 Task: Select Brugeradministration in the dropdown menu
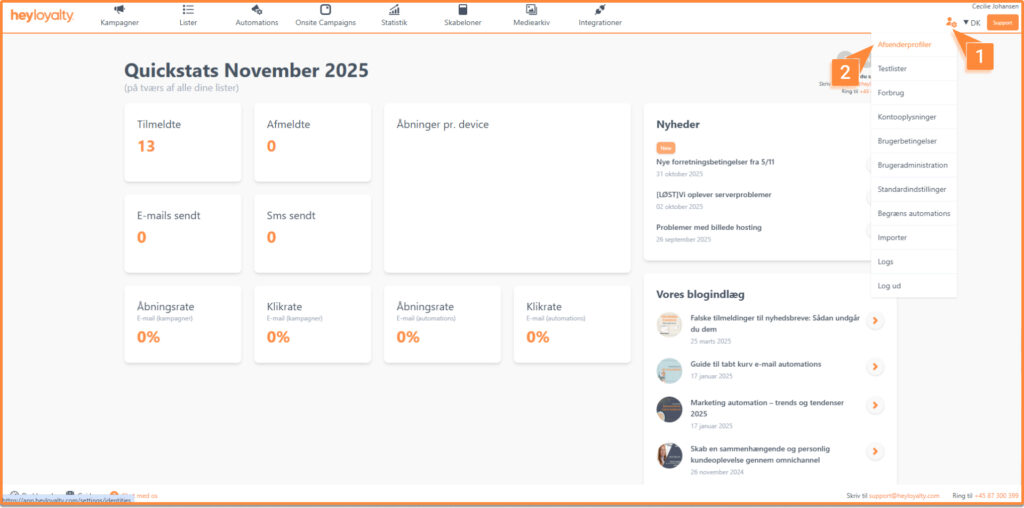pos(911,165)
